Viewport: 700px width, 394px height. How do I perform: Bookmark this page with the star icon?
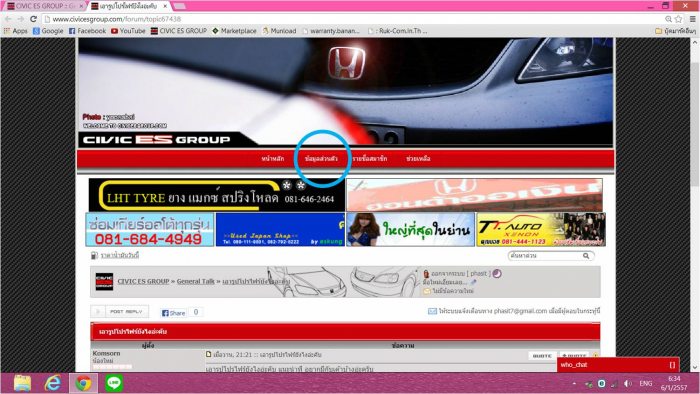tap(679, 19)
